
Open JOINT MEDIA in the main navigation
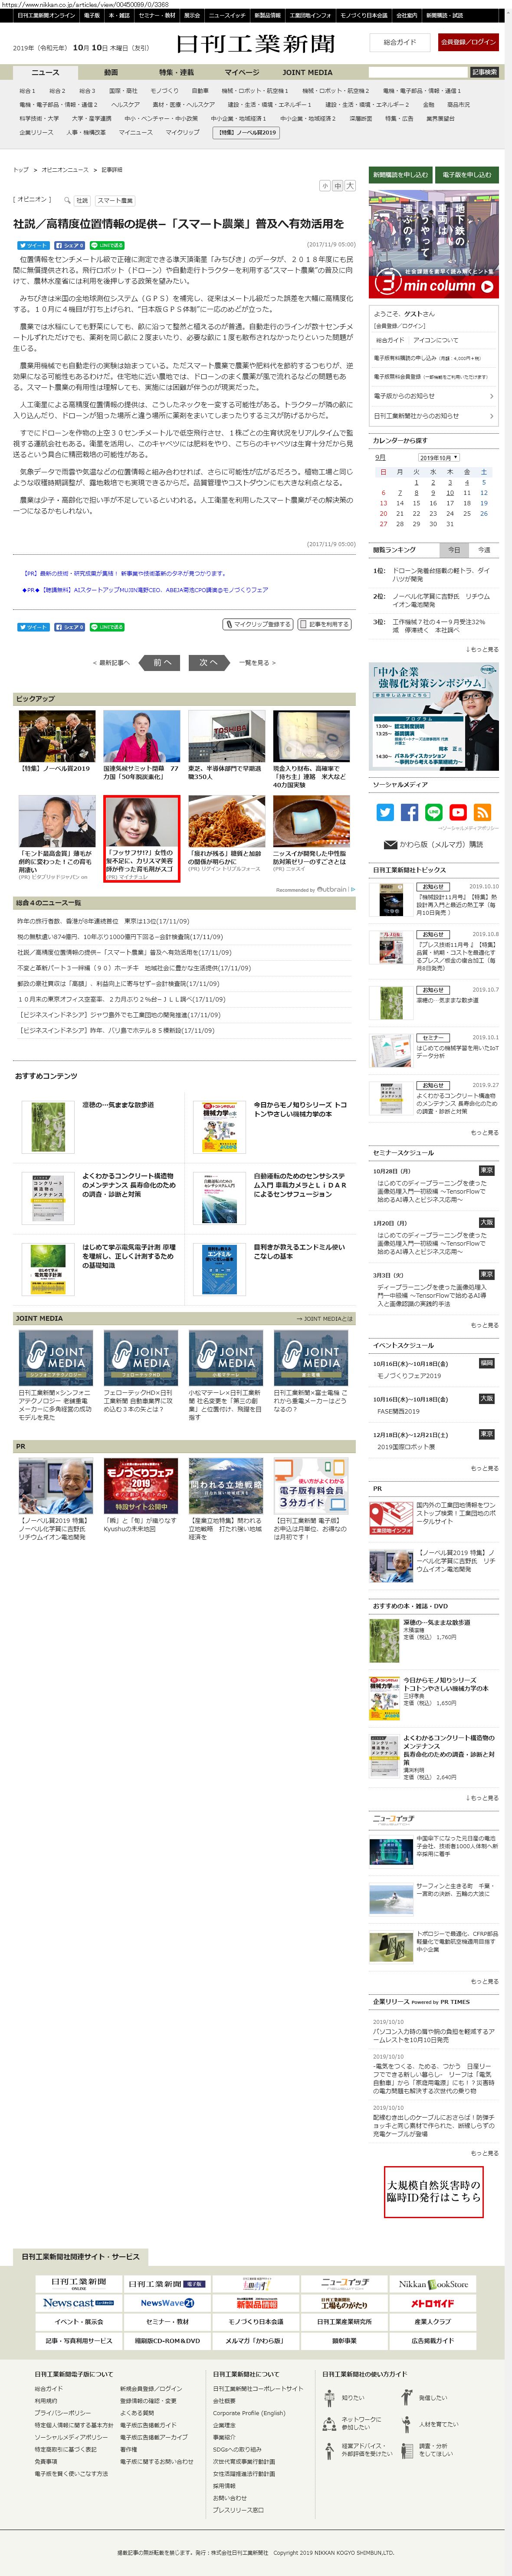(308, 72)
